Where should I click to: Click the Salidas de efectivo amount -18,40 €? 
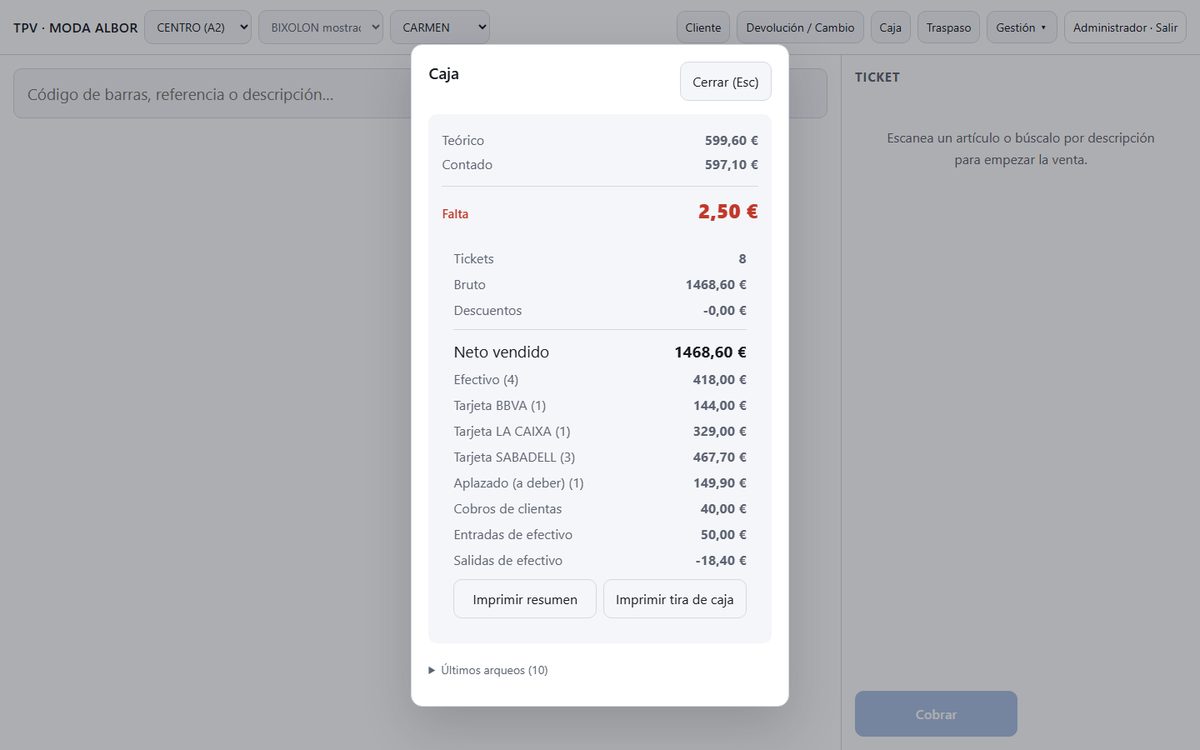[721, 561]
